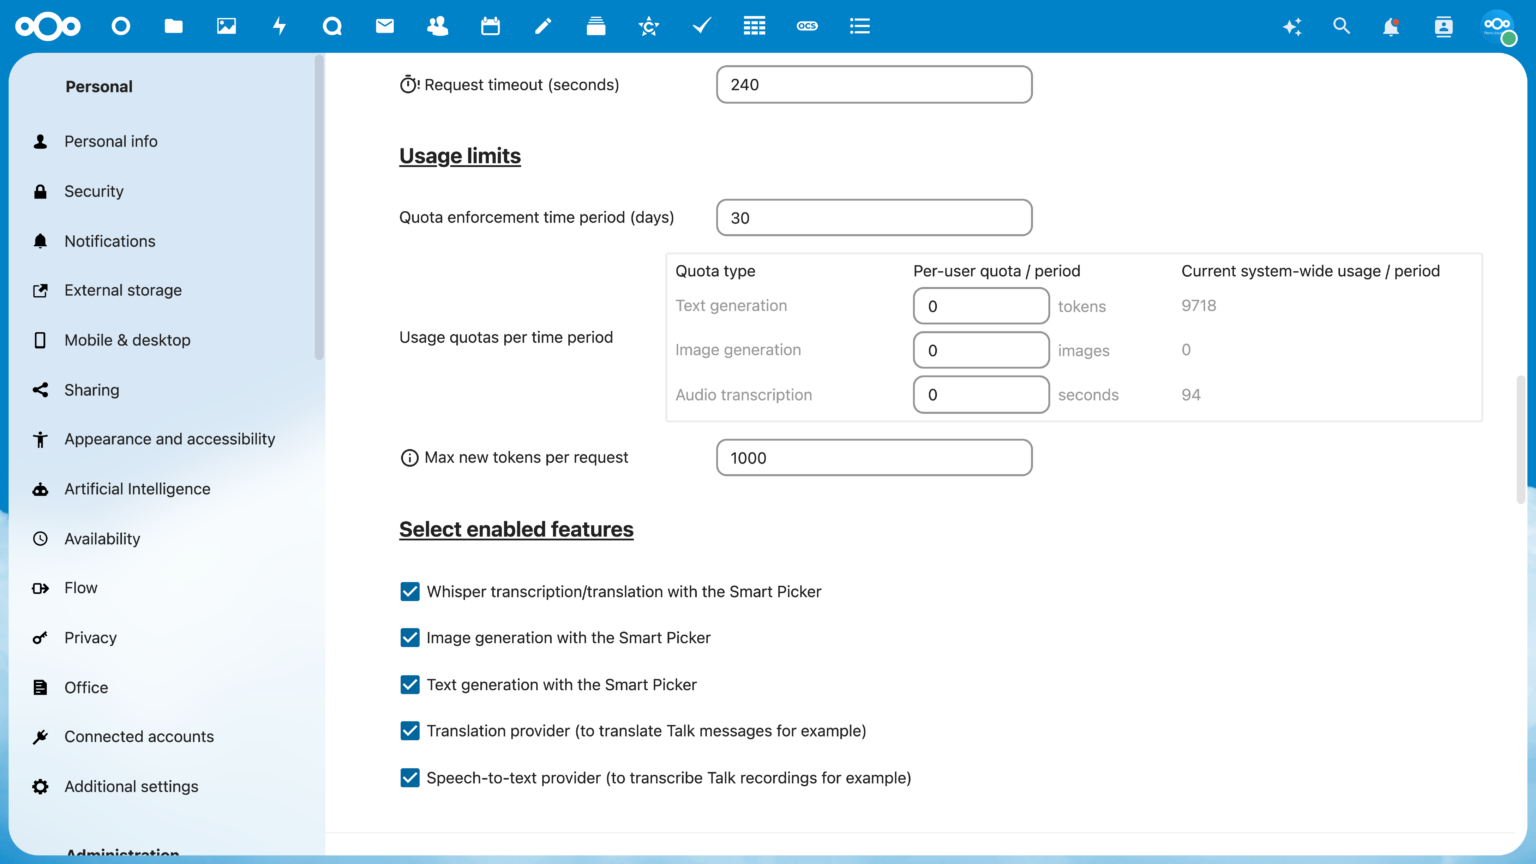
Task: Open the Mail app envelope icon
Action: click(384, 26)
